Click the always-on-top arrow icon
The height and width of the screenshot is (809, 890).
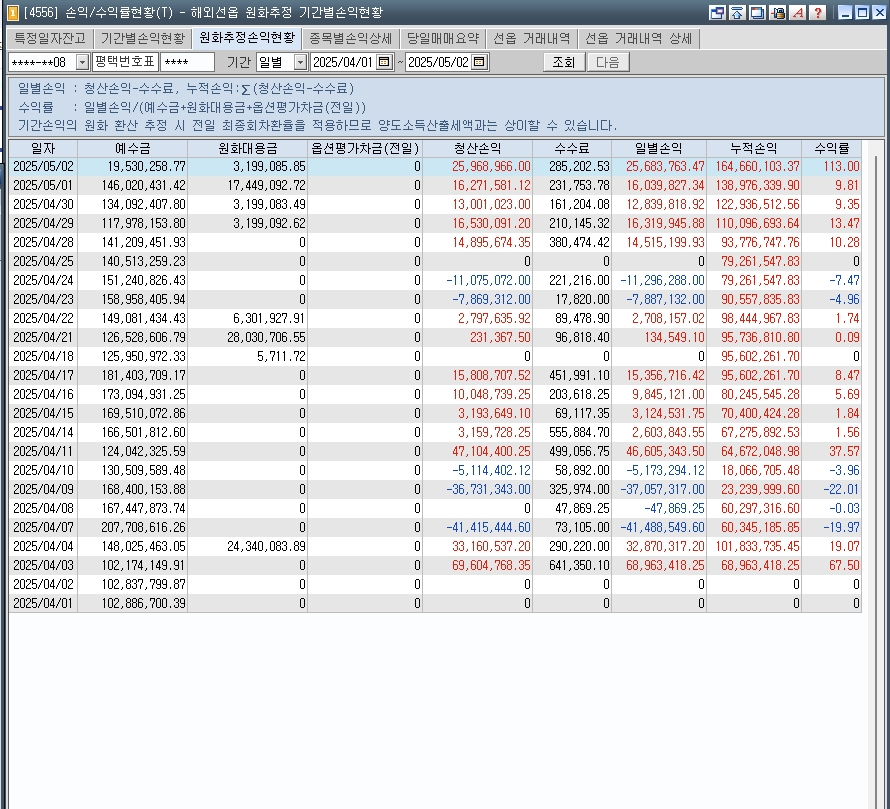pyautogui.click(x=737, y=12)
